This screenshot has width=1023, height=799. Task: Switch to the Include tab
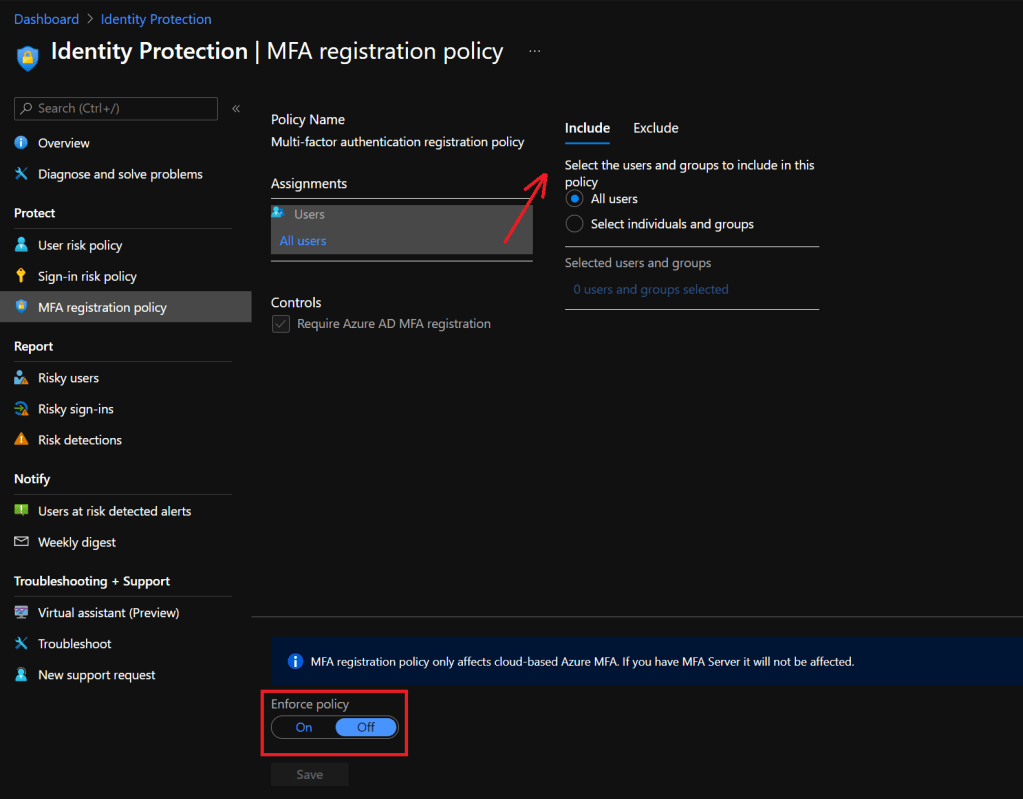(x=587, y=128)
